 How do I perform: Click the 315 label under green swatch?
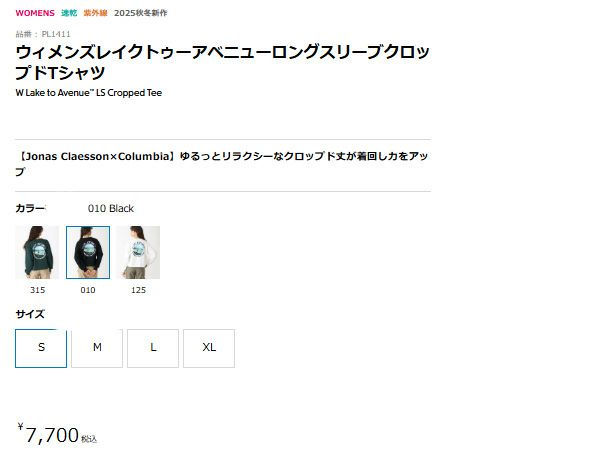coord(38,290)
